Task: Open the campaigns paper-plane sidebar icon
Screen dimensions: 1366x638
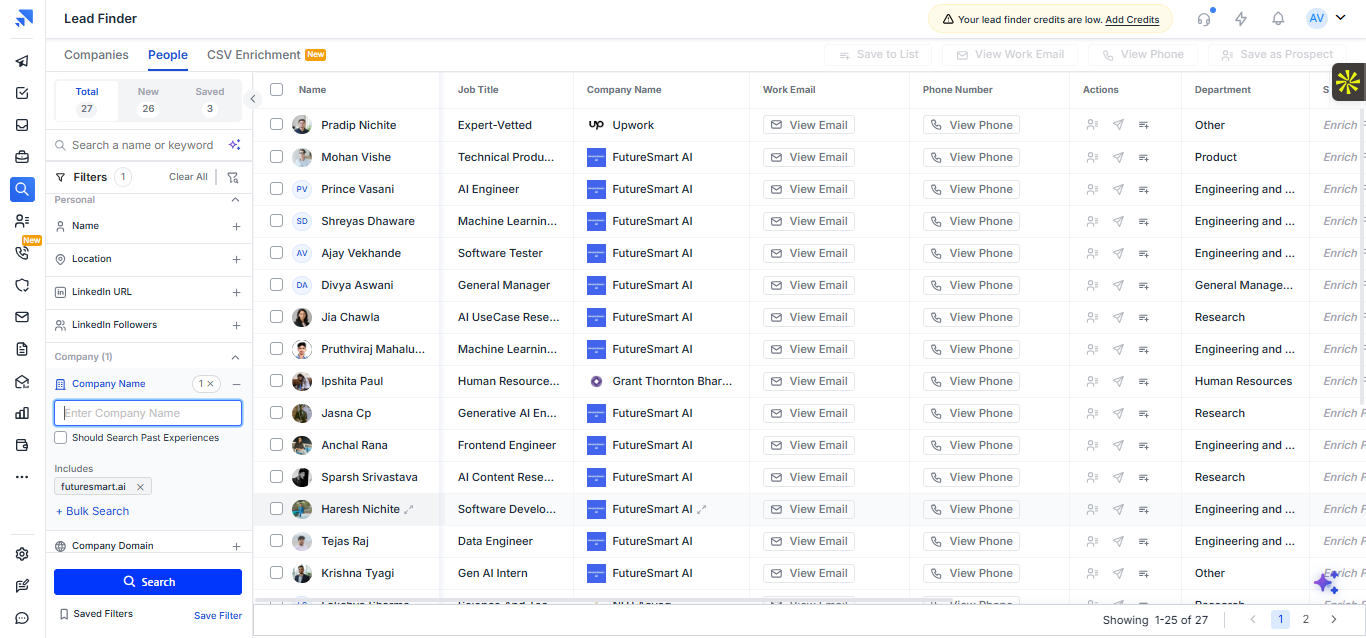Action: point(22,61)
